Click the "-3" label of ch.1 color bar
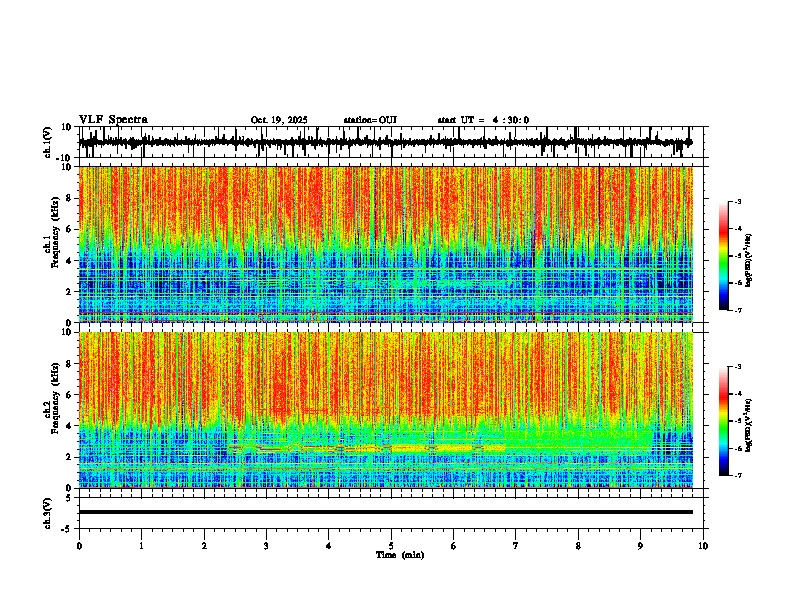The height and width of the screenshot is (612, 792). [737, 201]
